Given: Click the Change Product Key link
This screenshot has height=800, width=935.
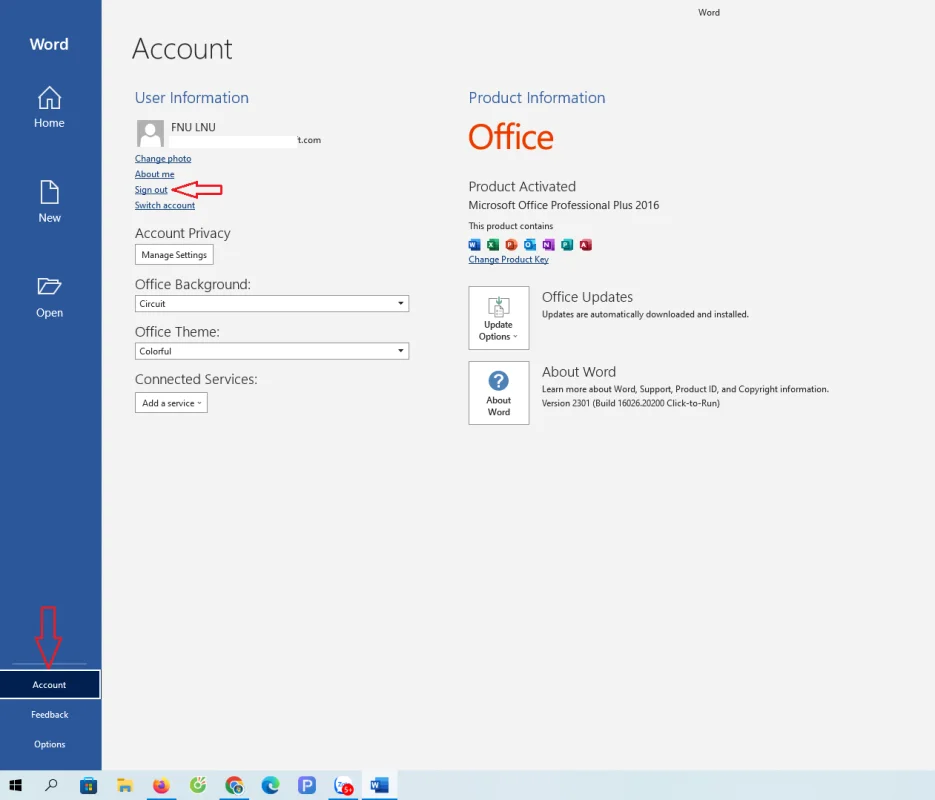Looking at the screenshot, I should (x=508, y=259).
